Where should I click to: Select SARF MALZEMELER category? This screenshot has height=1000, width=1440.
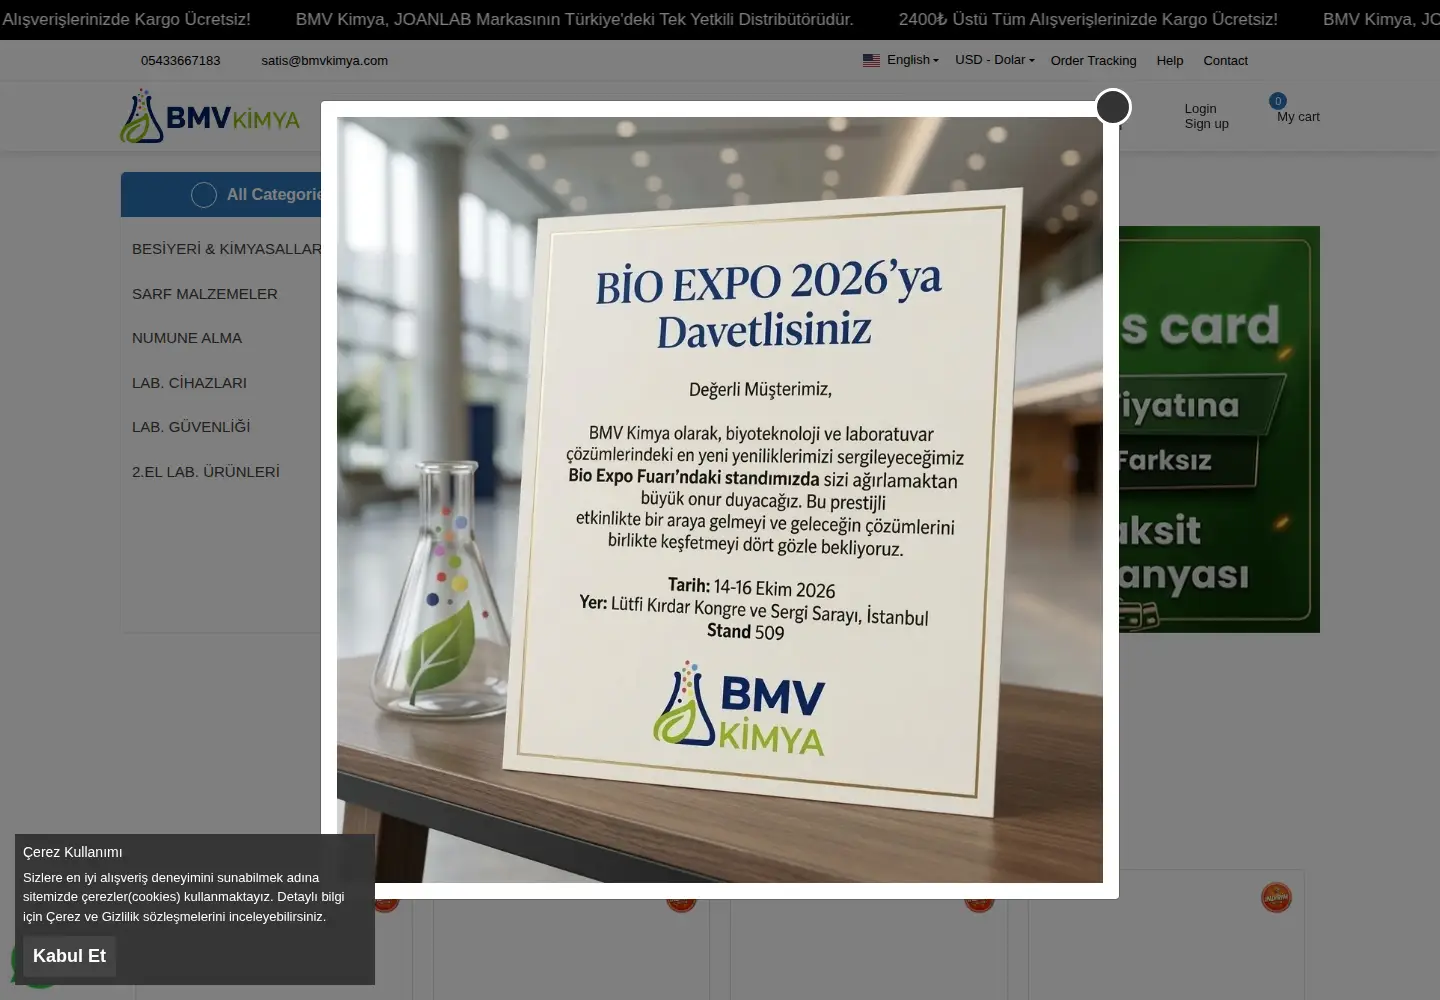tap(205, 294)
